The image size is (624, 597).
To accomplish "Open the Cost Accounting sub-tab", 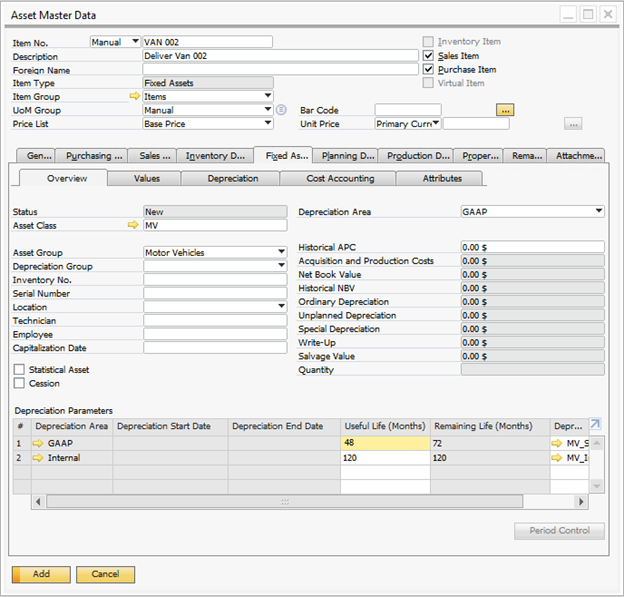I will click(x=337, y=178).
